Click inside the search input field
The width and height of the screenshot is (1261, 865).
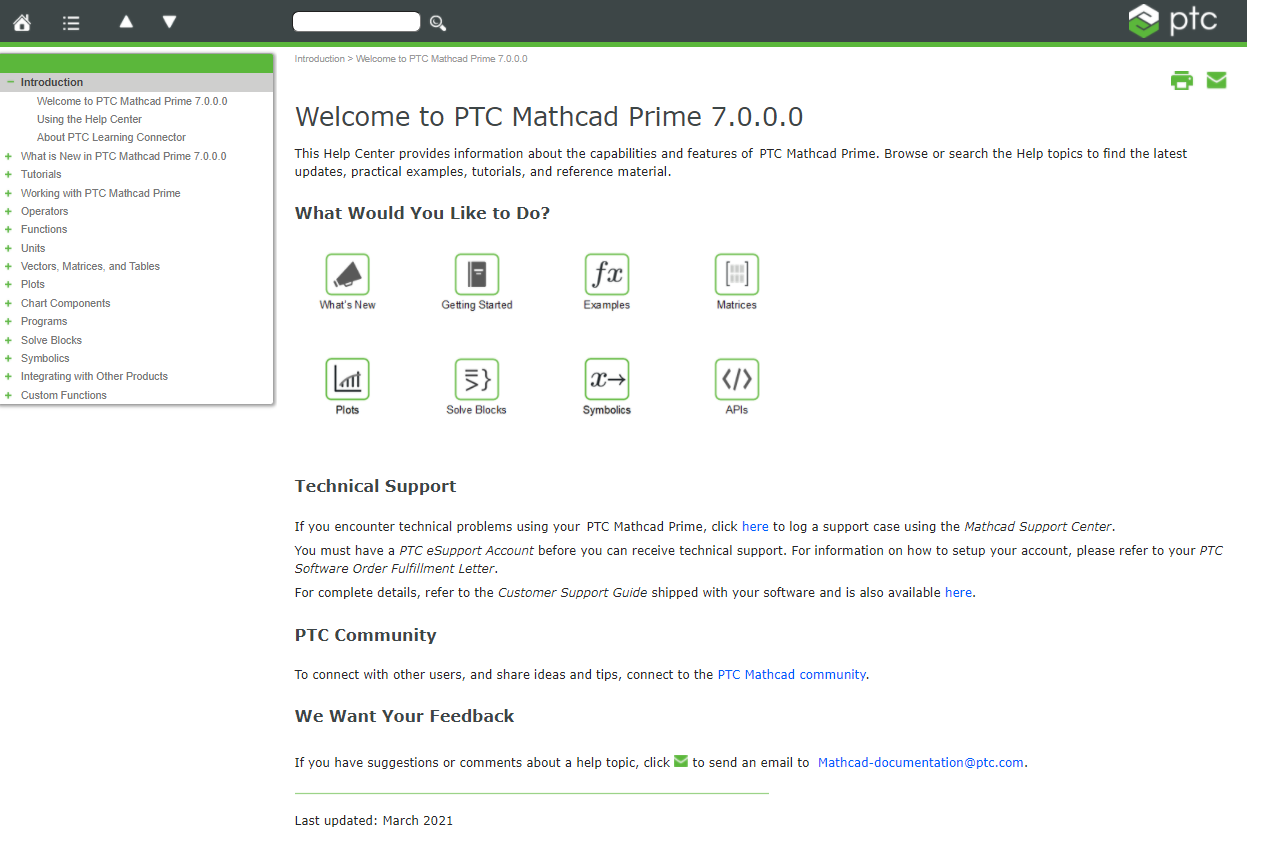point(356,21)
